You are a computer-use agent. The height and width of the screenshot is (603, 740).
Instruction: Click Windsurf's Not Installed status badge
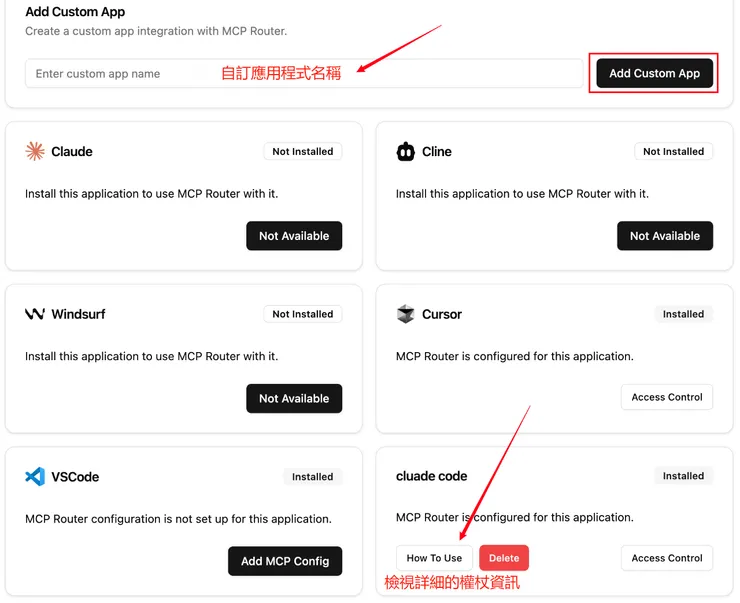(303, 314)
